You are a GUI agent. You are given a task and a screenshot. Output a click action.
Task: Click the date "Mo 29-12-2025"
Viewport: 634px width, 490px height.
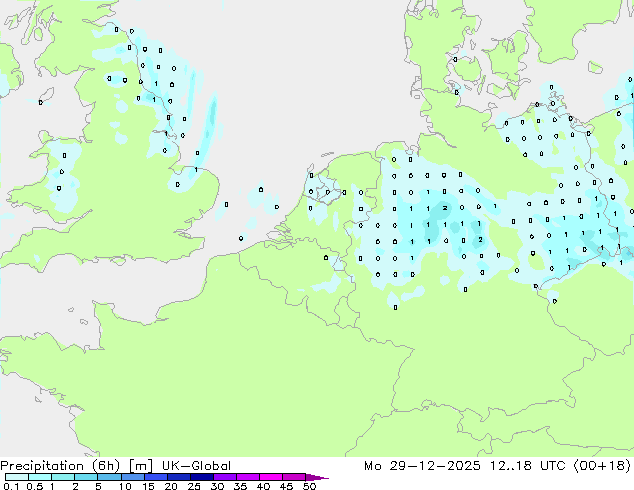coord(422,466)
